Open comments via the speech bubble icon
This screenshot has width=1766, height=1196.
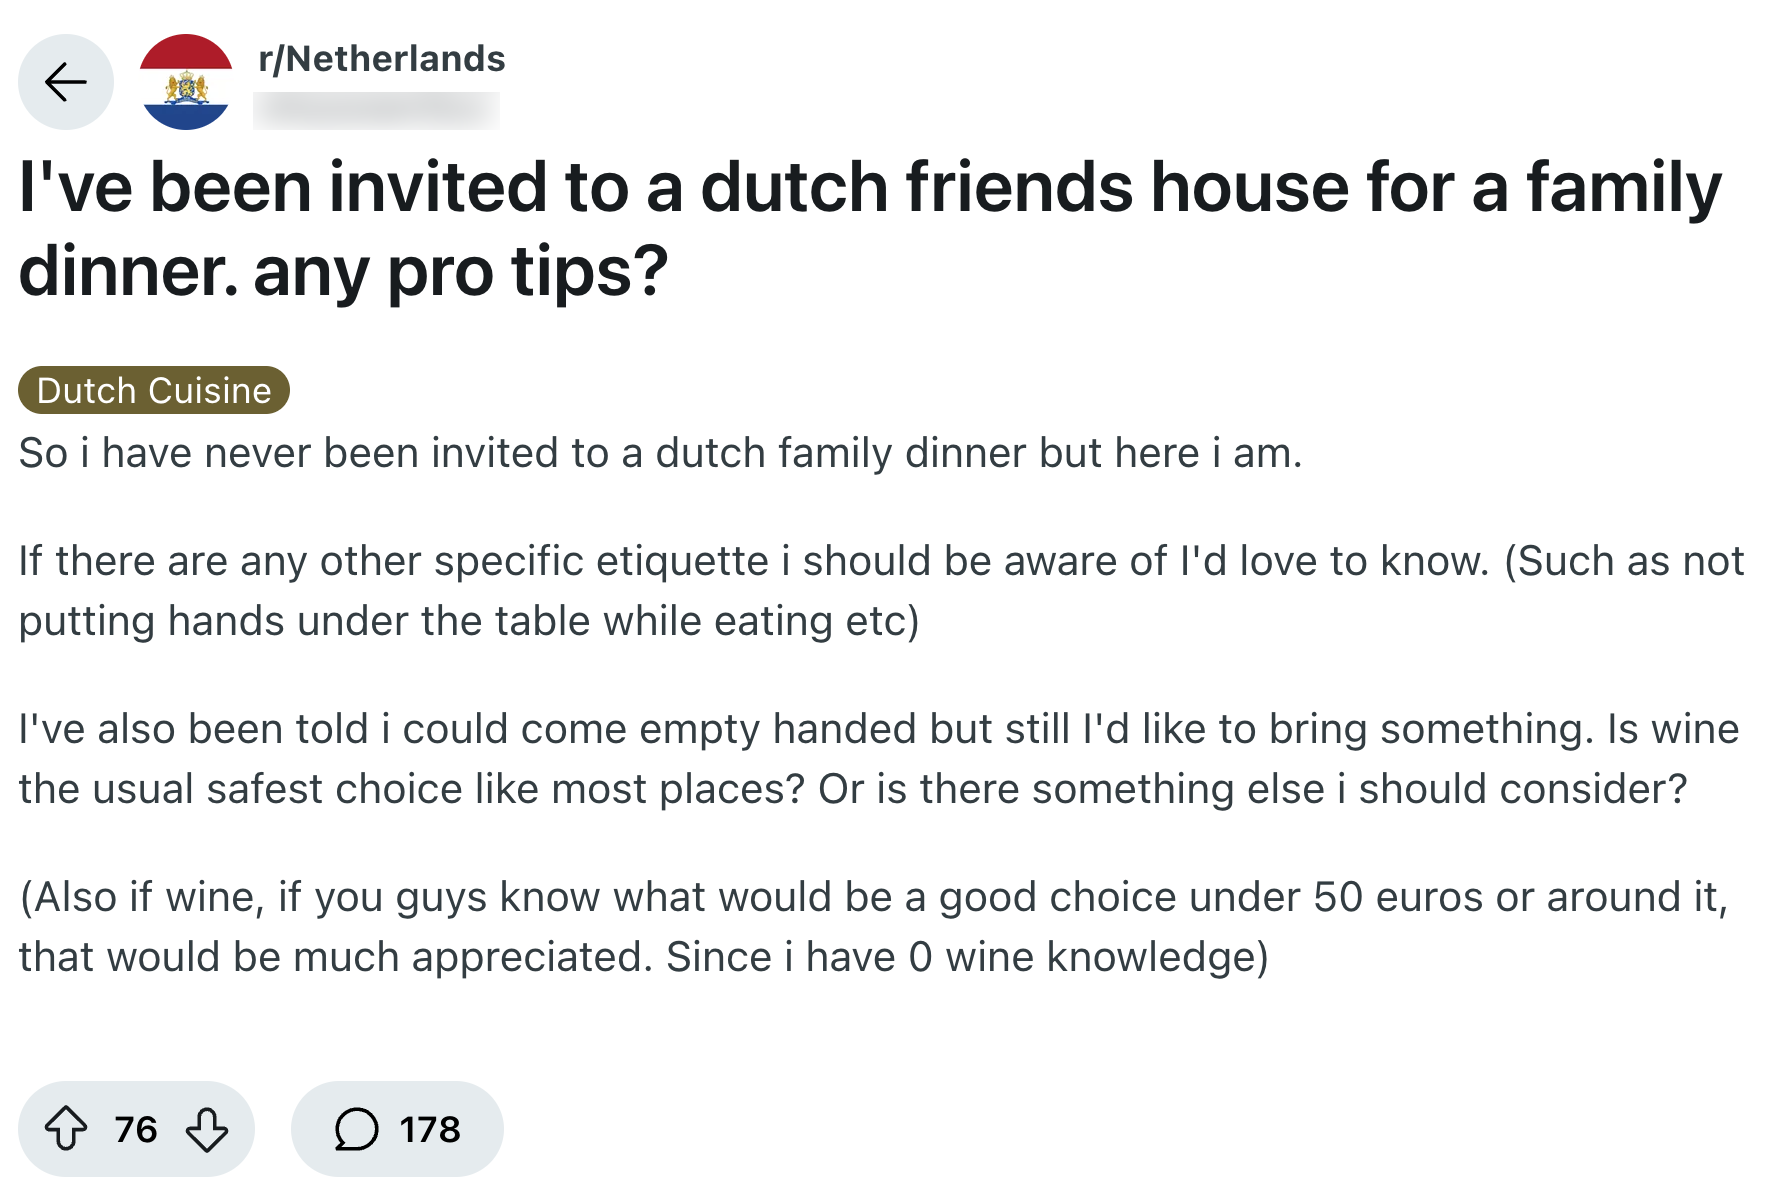356,1129
